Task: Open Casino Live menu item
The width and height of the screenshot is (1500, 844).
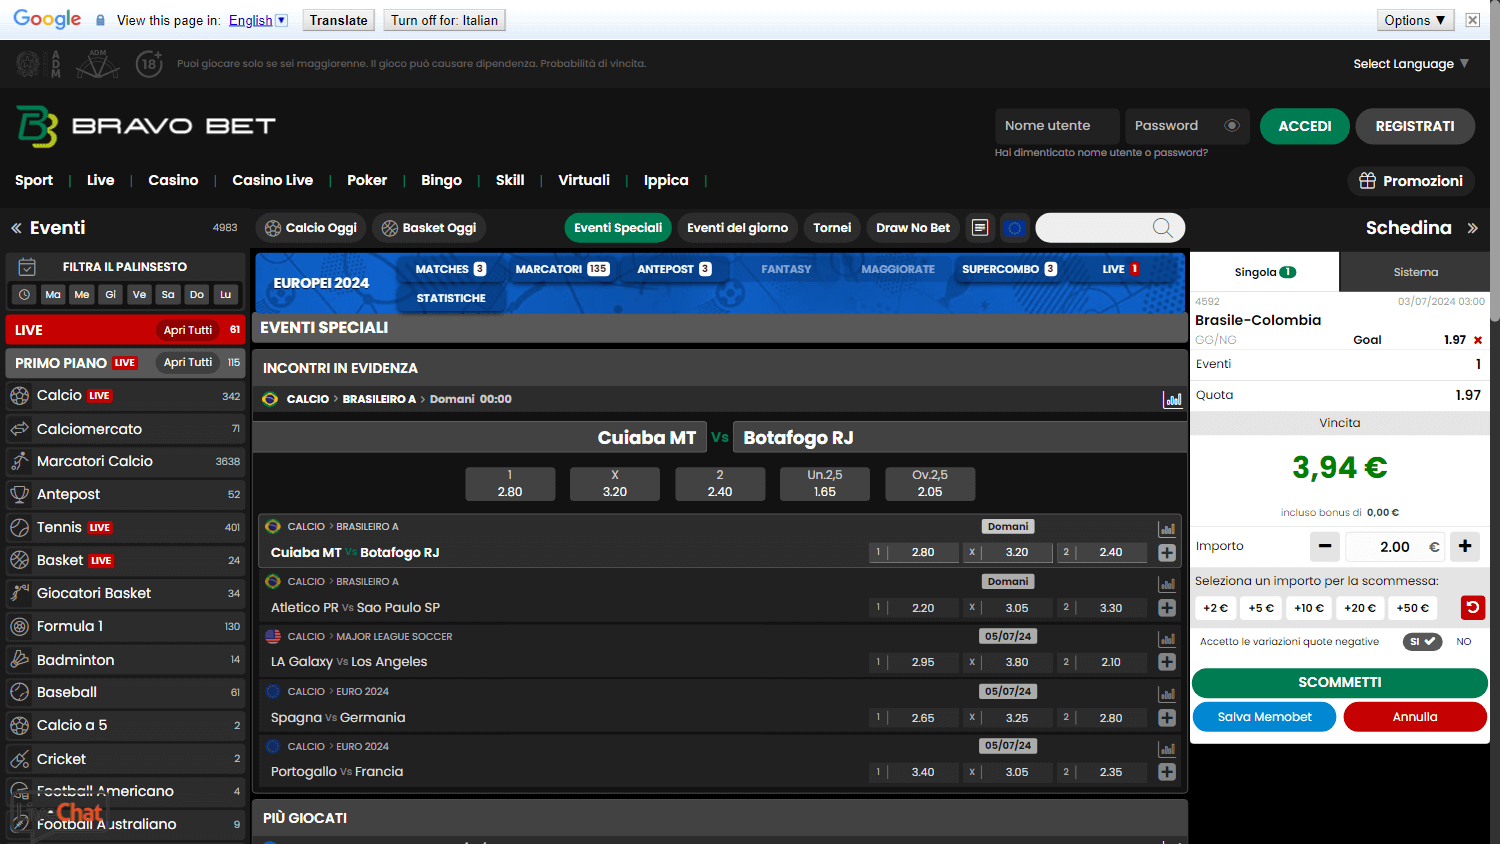Action: tap(272, 180)
